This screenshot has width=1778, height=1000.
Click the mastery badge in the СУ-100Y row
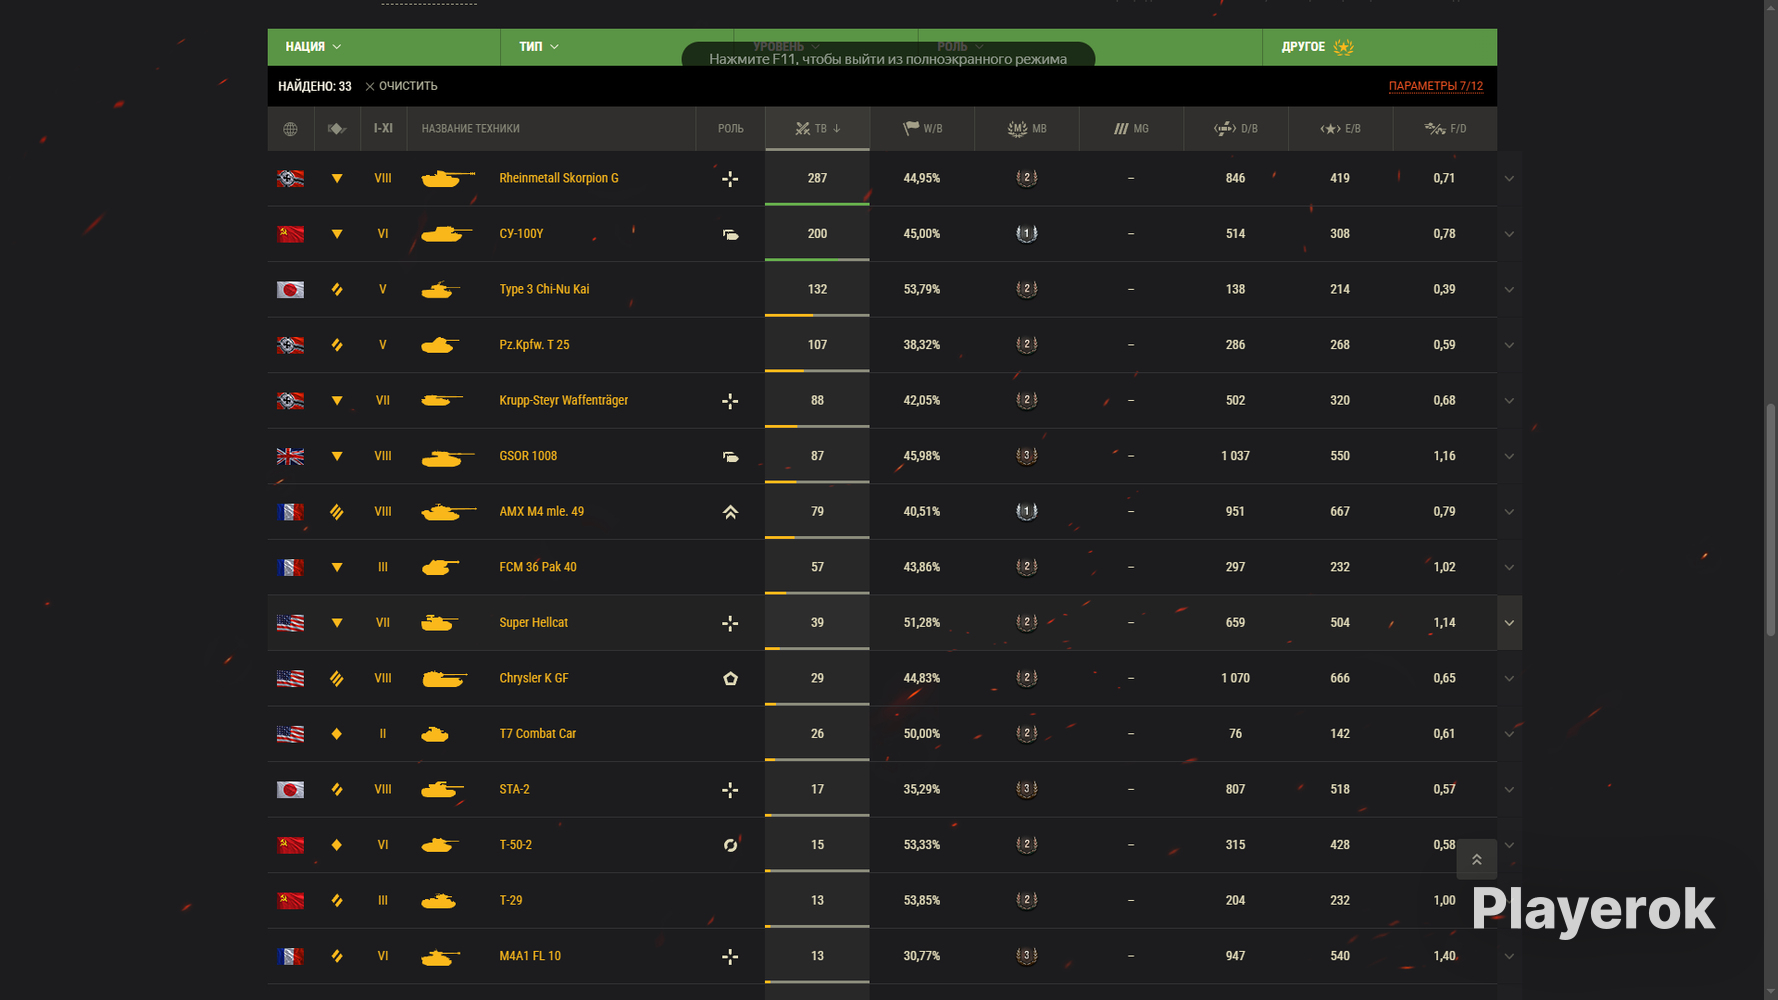pyautogui.click(x=1026, y=234)
